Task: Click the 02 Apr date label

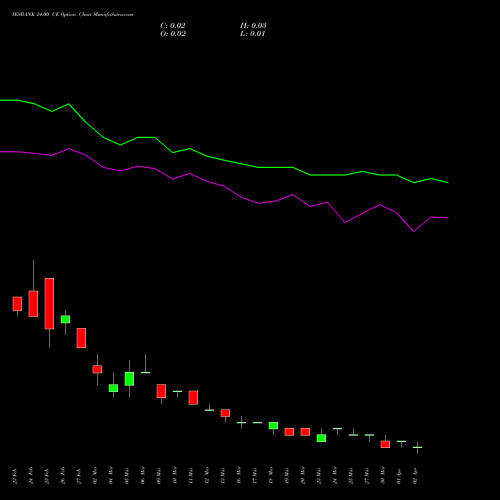Action: [x=415, y=476]
